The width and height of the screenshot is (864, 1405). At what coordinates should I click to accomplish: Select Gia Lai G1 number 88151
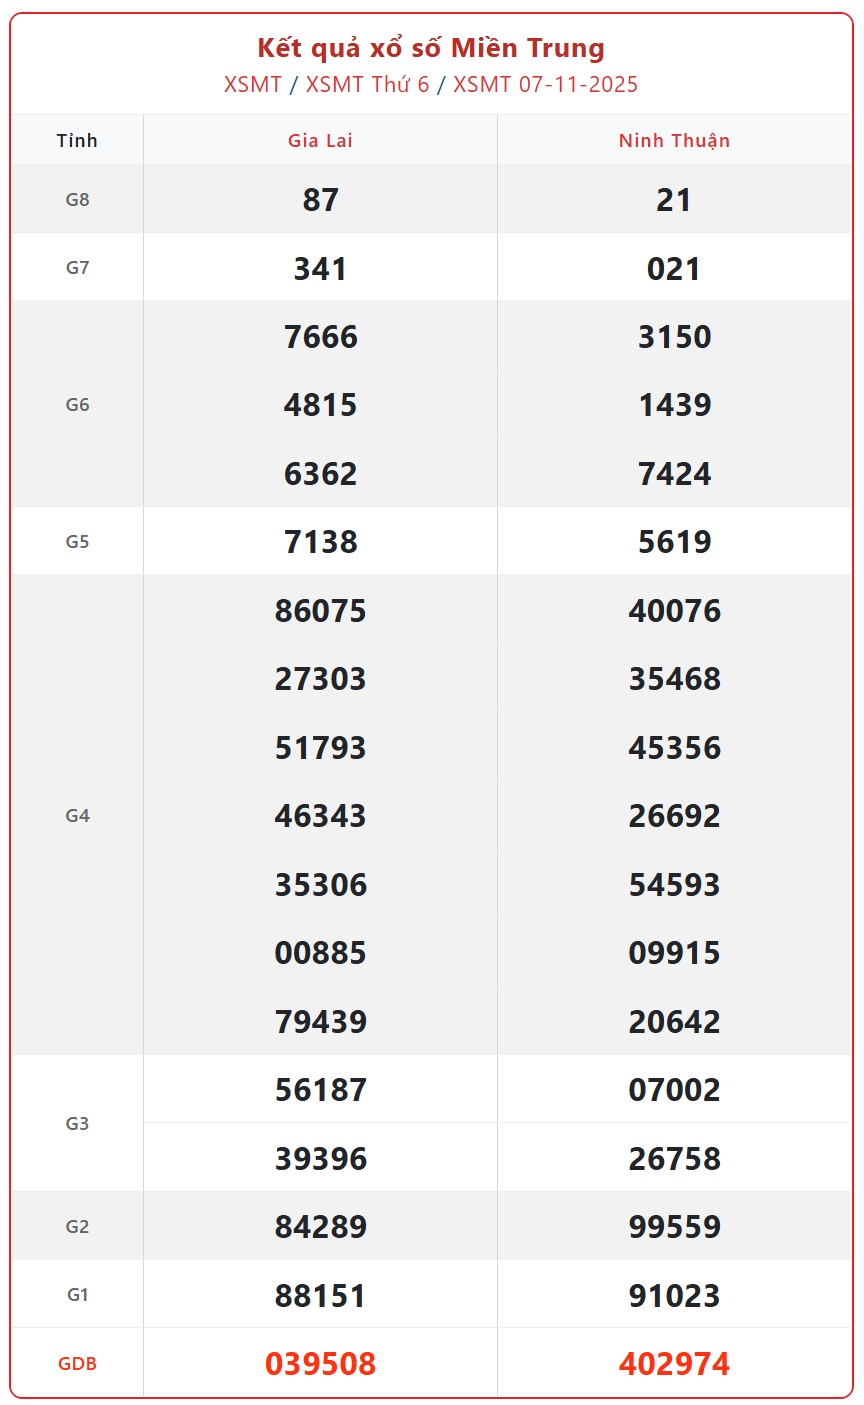320,1295
